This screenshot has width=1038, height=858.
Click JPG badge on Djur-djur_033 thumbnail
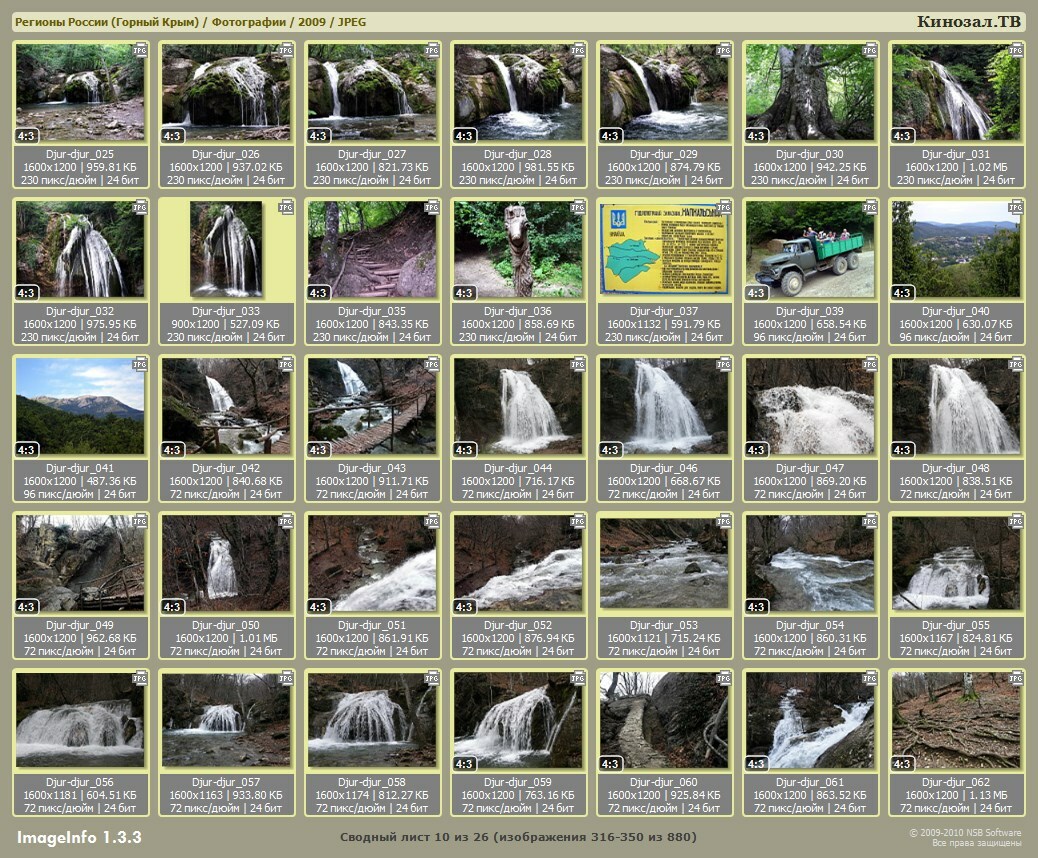pos(286,207)
